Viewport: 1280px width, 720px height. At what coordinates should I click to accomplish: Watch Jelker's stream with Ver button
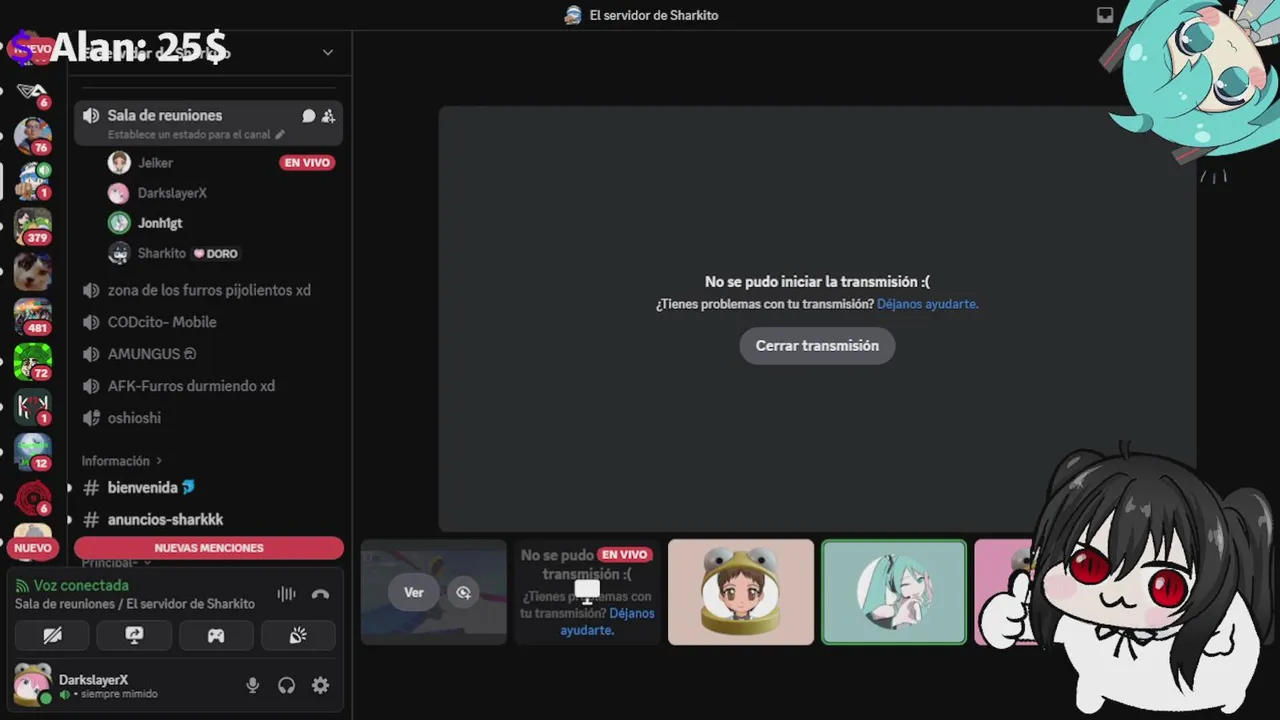tap(414, 593)
